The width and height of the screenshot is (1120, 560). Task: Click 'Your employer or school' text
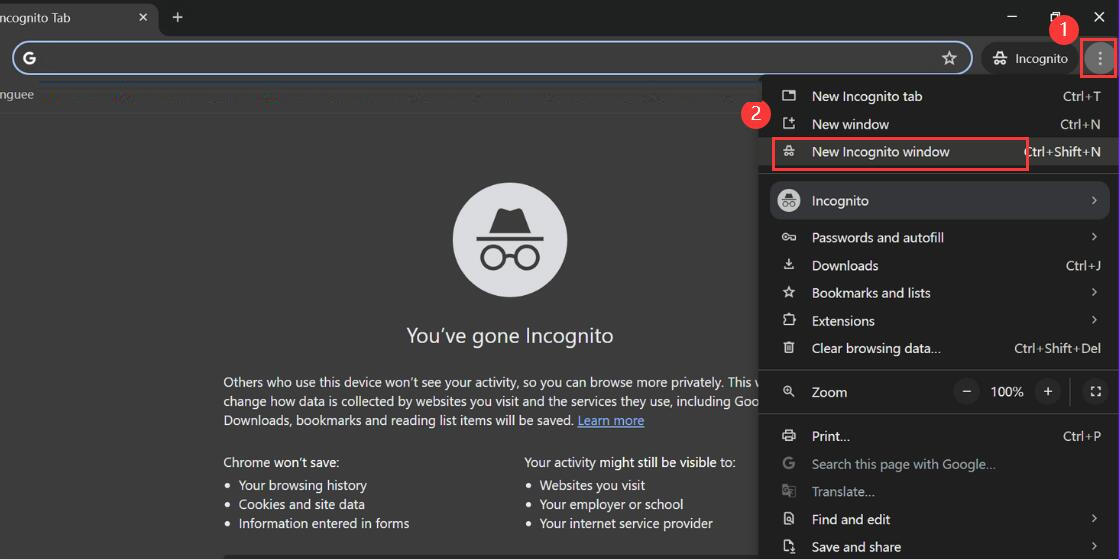(611, 504)
